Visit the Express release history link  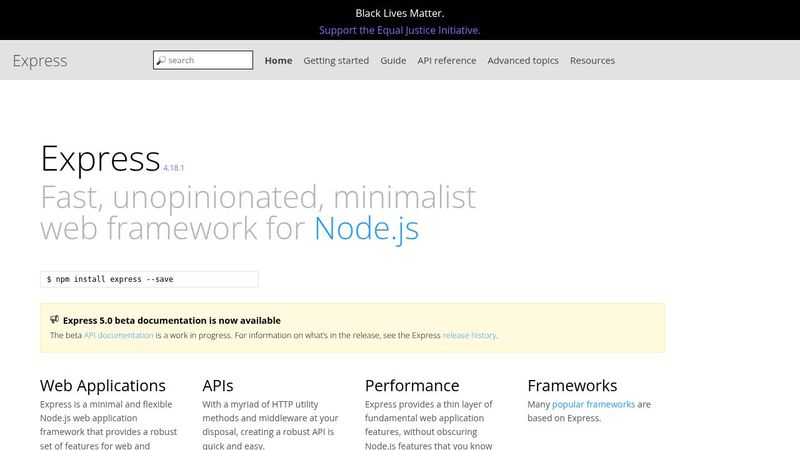pyautogui.click(x=469, y=336)
